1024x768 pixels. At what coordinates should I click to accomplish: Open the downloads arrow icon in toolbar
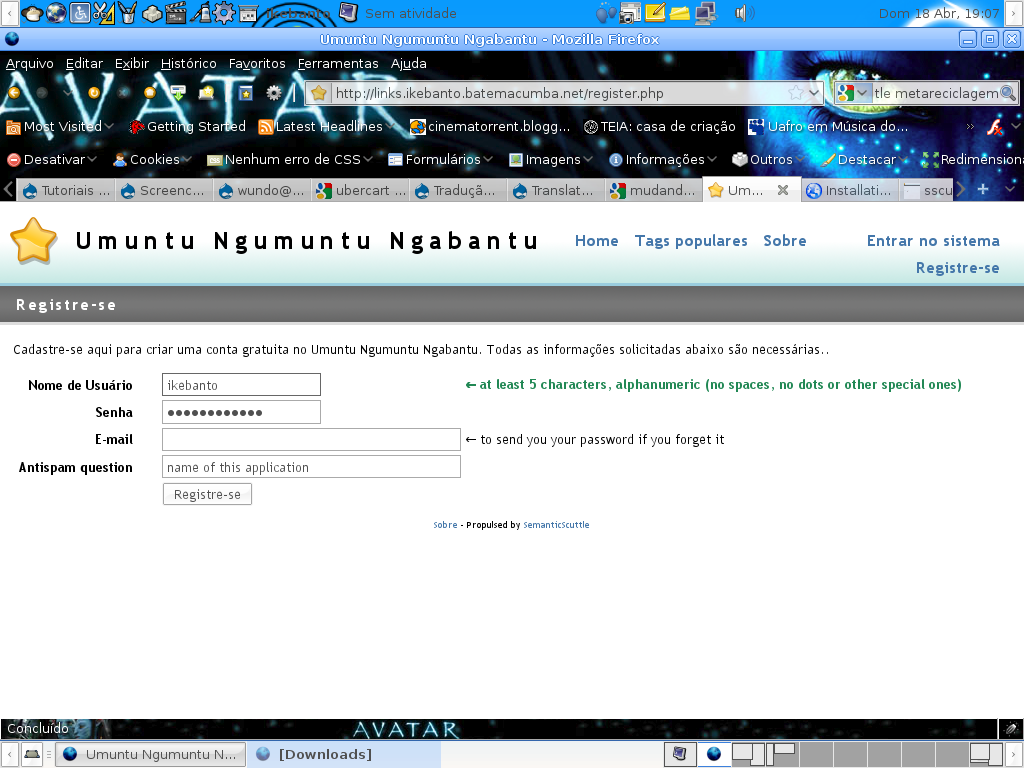[x=178, y=93]
